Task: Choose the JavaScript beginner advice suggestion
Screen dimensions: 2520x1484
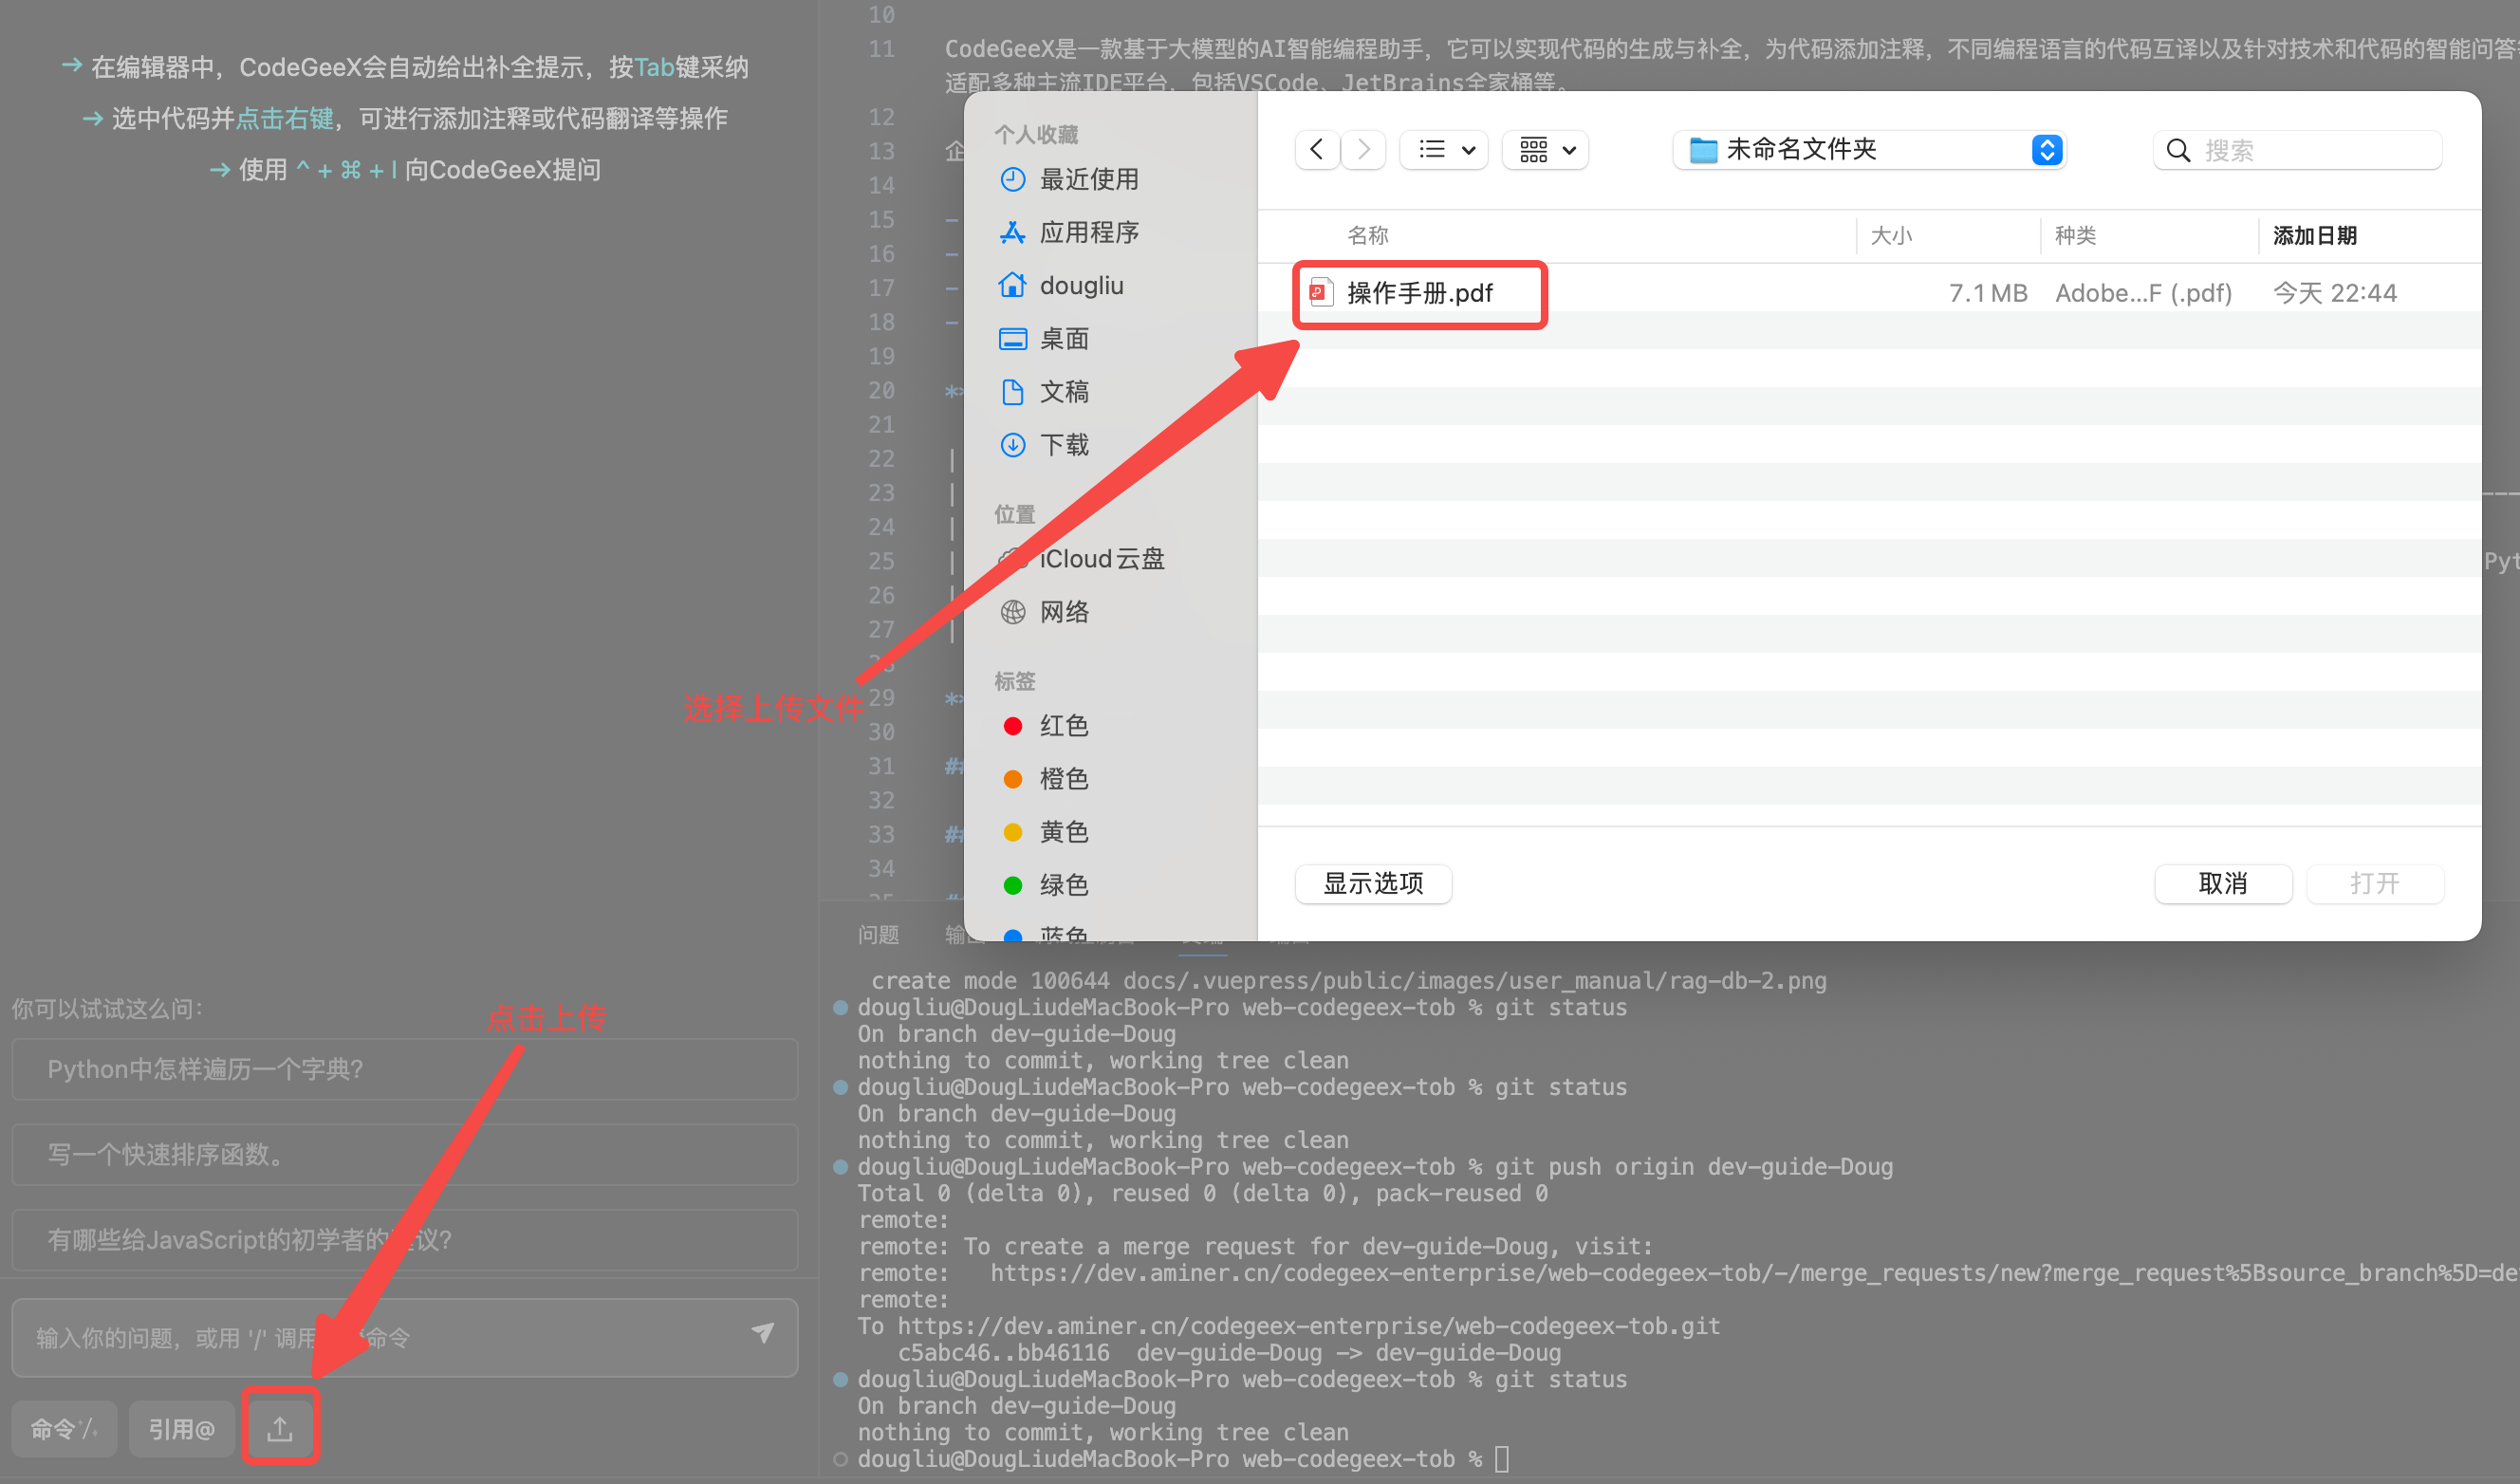Action: coord(404,1240)
